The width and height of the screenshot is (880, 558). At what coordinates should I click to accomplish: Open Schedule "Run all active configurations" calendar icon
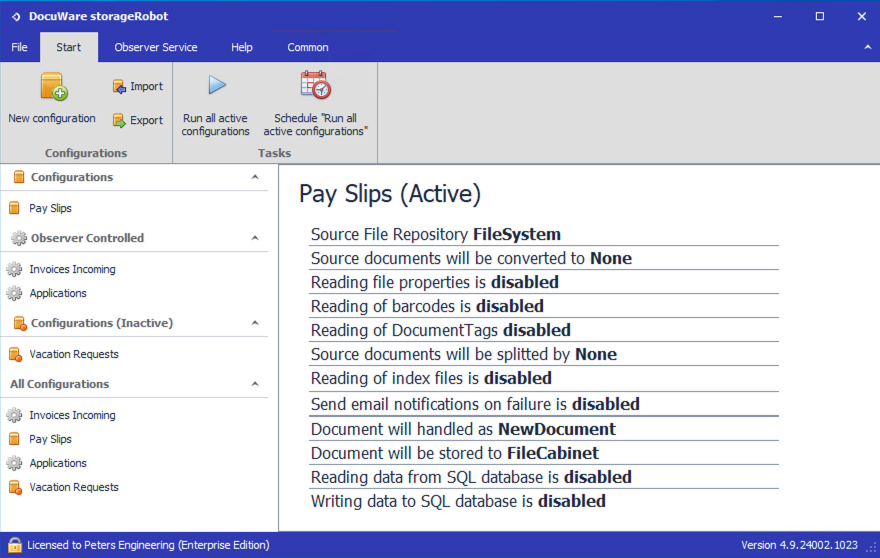click(x=315, y=85)
